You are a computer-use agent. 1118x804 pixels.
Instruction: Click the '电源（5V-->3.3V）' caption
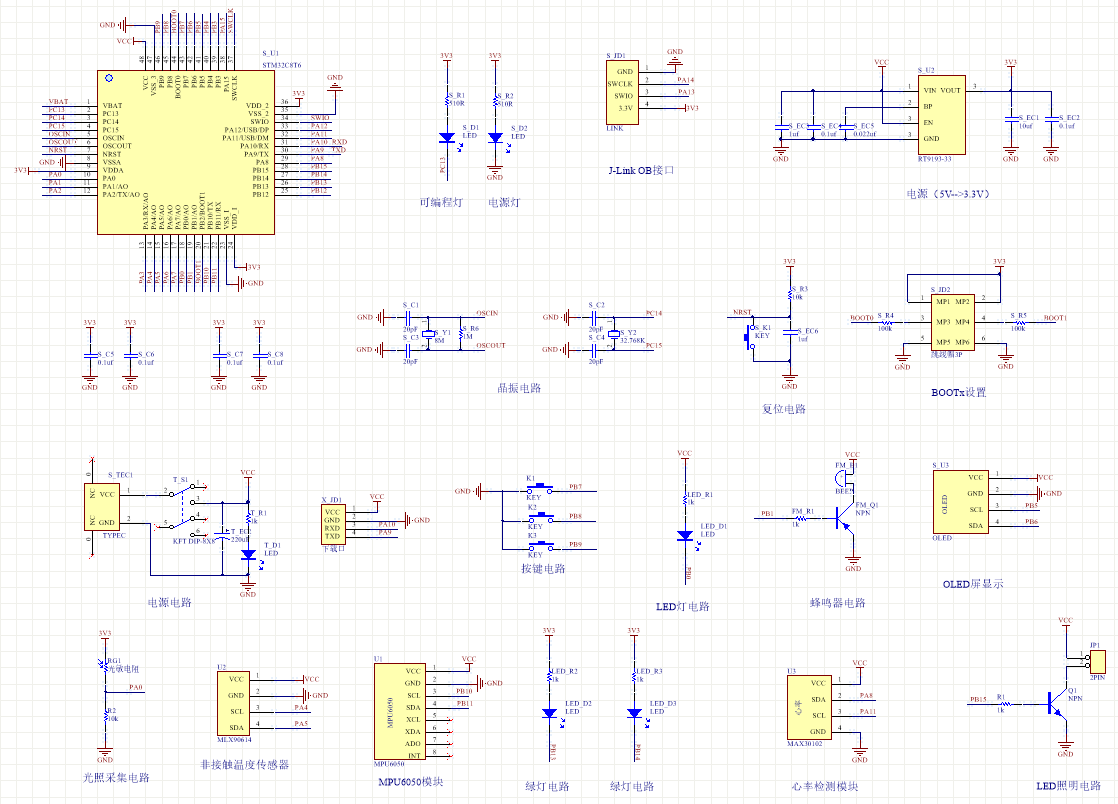tap(948, 194)
